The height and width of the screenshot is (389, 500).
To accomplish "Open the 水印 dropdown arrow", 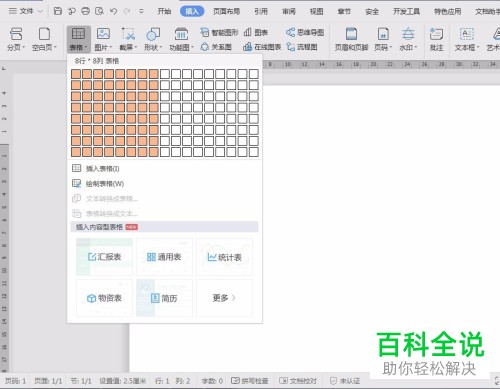I will click(x=415, y=47).
